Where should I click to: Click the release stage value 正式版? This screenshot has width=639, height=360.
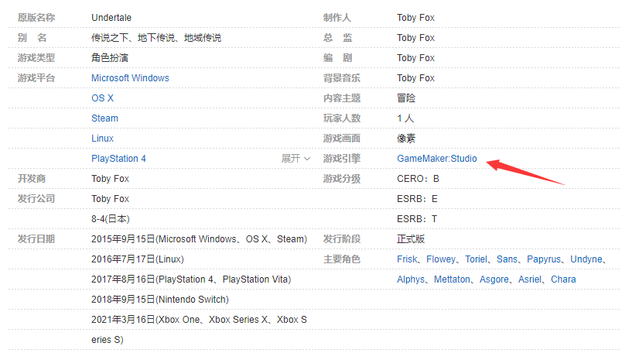[x=411, y=239]
